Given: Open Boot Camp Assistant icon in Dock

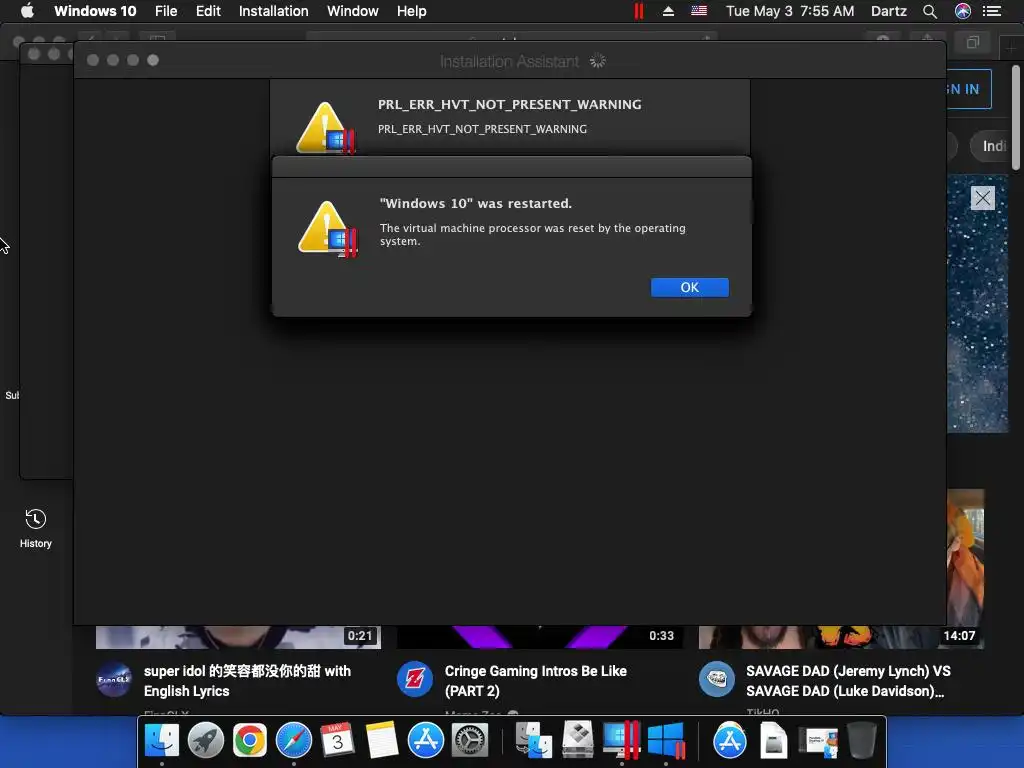Looking at the screenshot, I should point(578,740).
